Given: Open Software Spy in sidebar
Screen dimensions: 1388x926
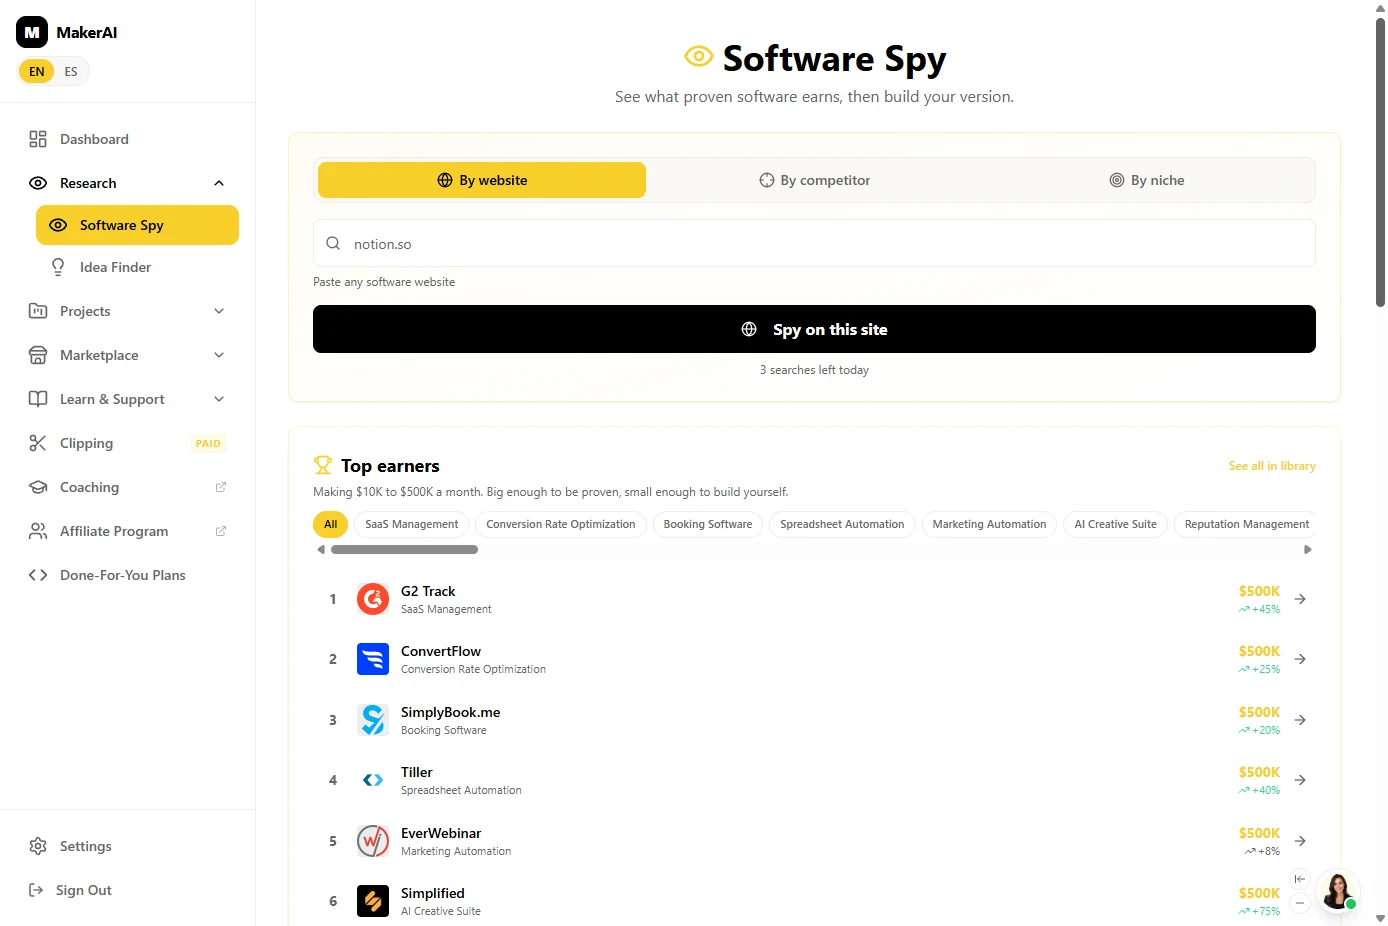Looking at the screenshot, I should pos(137,225).
